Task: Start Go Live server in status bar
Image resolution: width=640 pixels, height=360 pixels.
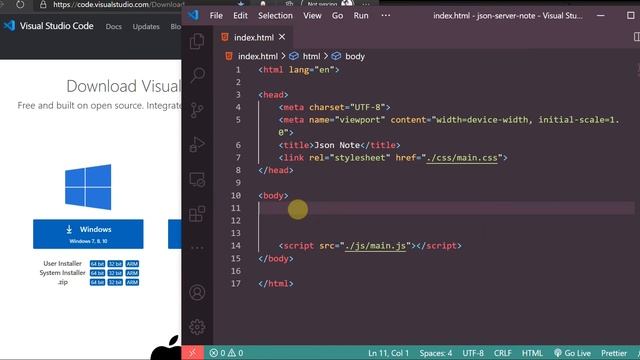Action: (572, 353)
